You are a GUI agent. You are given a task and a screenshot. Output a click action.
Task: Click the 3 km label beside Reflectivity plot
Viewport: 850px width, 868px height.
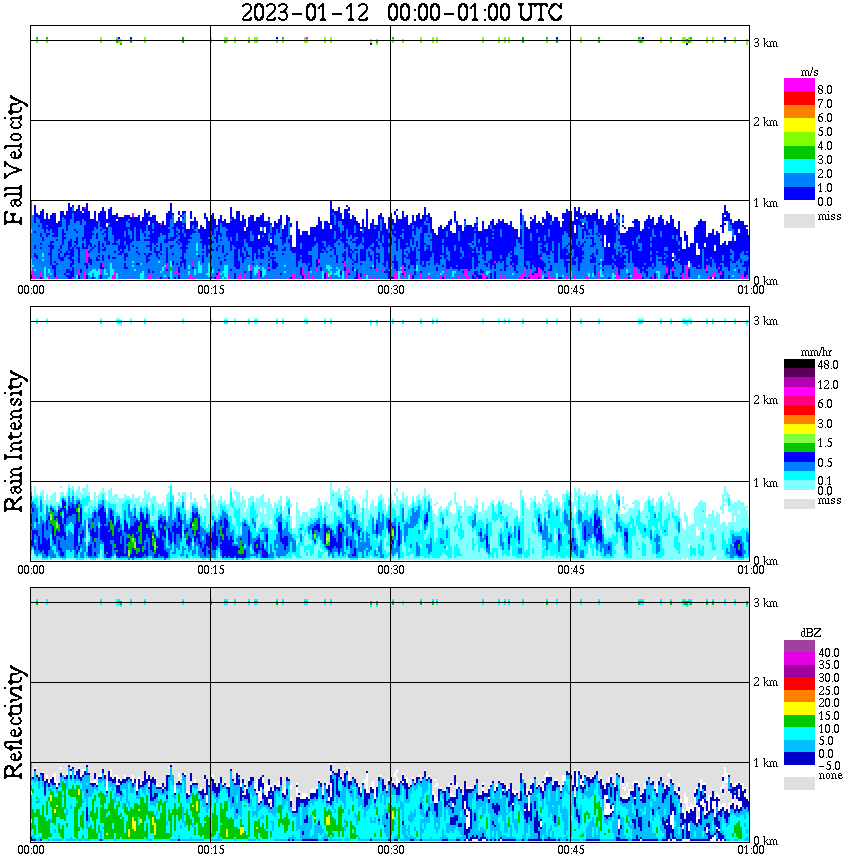pyautogui.click(x=766, y=603)
